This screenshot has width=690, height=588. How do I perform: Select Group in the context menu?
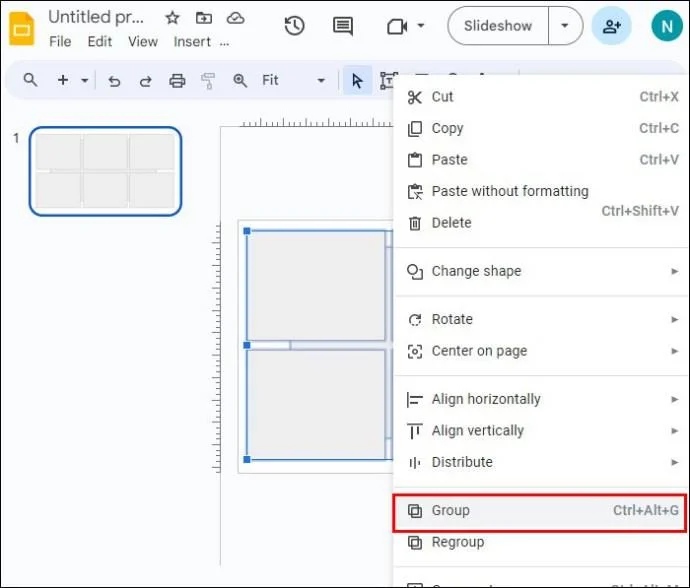tap(540, 511)
